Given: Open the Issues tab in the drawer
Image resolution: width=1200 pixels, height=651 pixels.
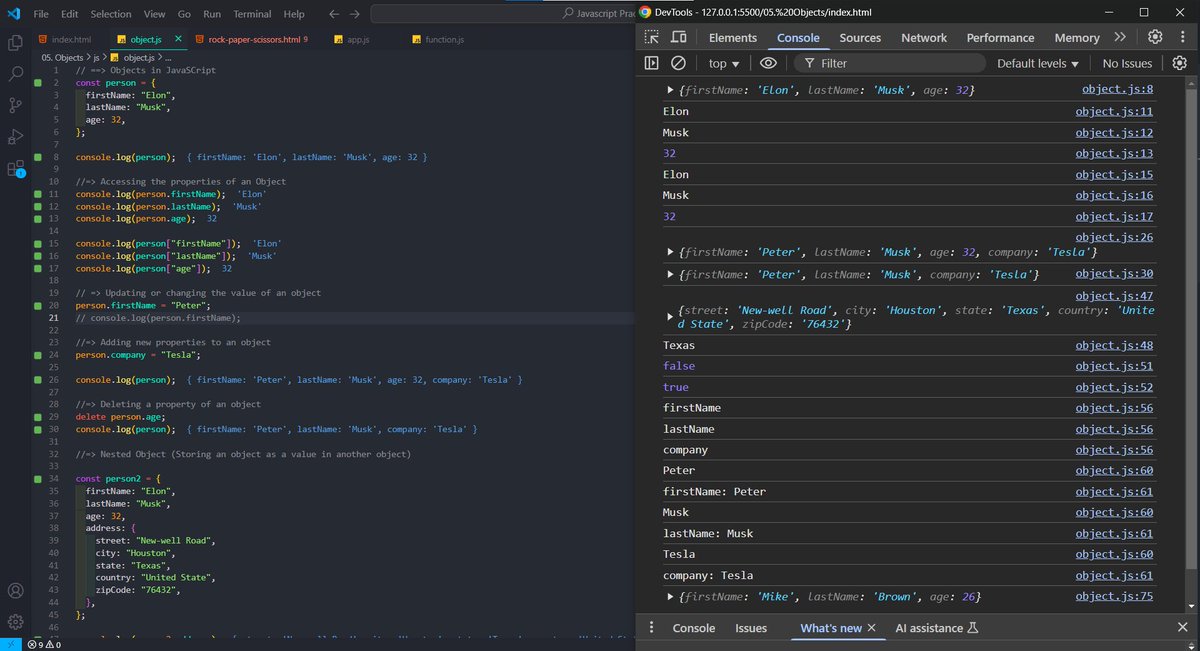Looking at the screenshot, I should 751,628.
